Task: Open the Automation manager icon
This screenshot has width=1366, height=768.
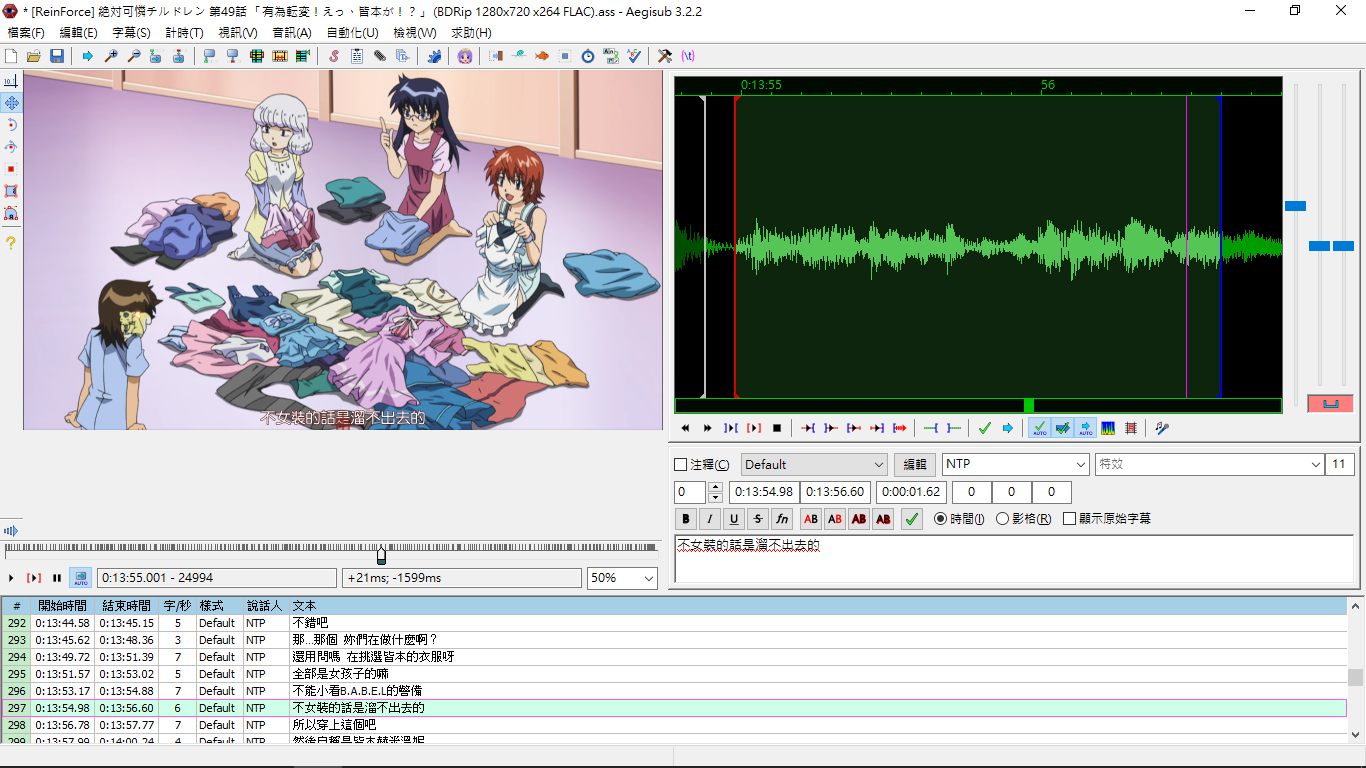Action: coord(434,56)
